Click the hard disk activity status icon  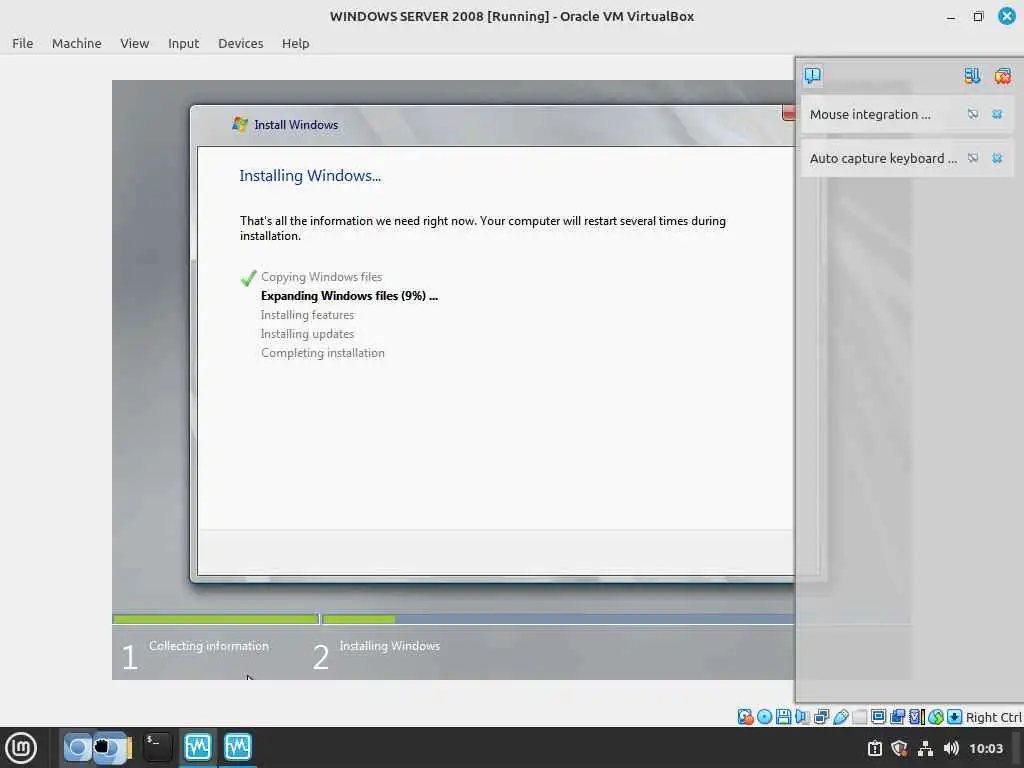(745, 717)
